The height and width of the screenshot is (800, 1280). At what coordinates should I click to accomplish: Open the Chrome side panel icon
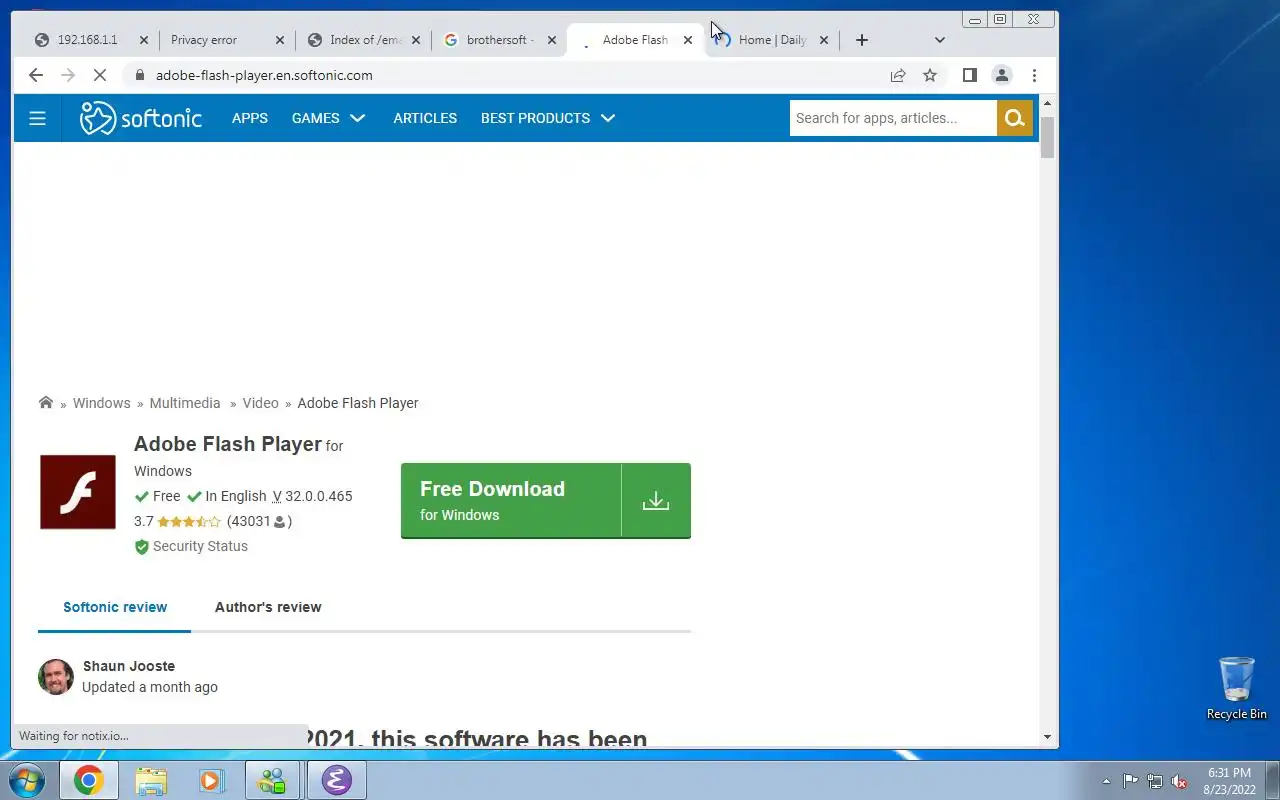point(969,75)
